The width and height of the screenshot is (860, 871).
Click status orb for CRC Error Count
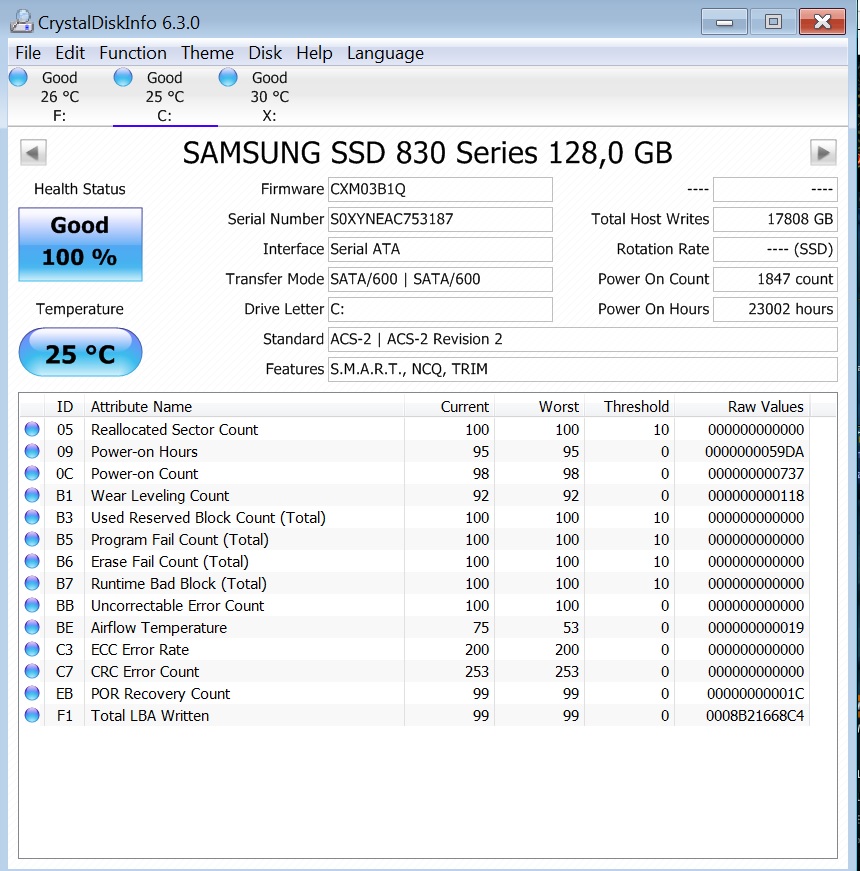tap(32, 671)
